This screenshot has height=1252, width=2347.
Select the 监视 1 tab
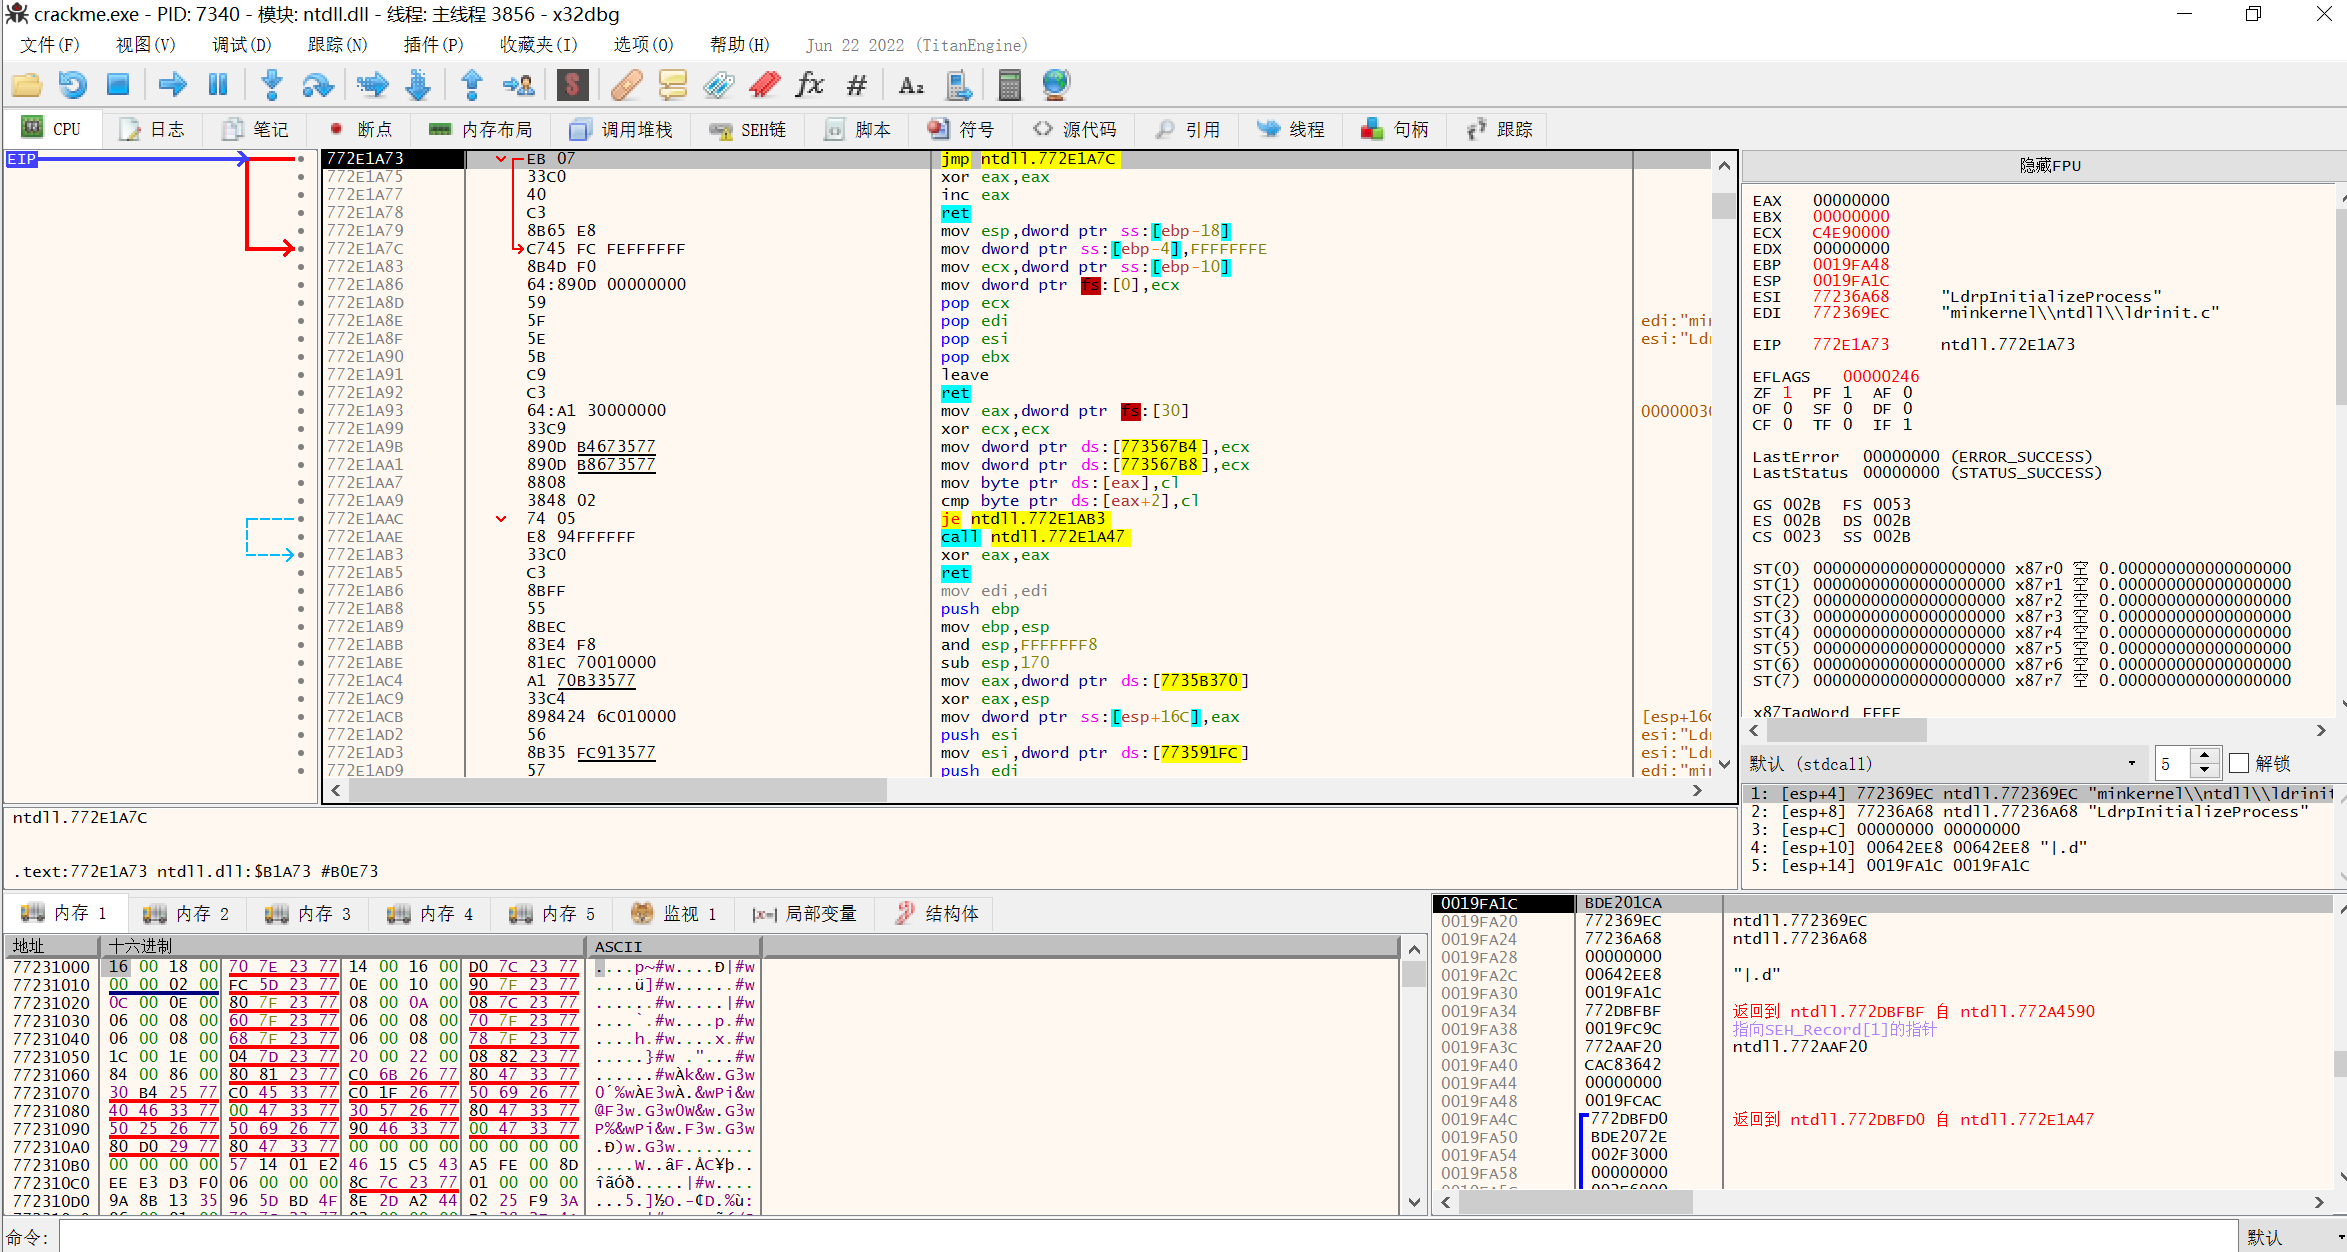[675, 913]
